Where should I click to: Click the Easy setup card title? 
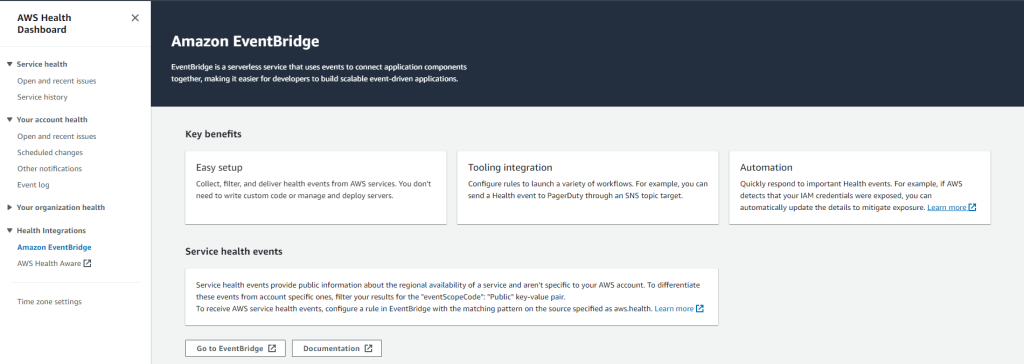219,168
